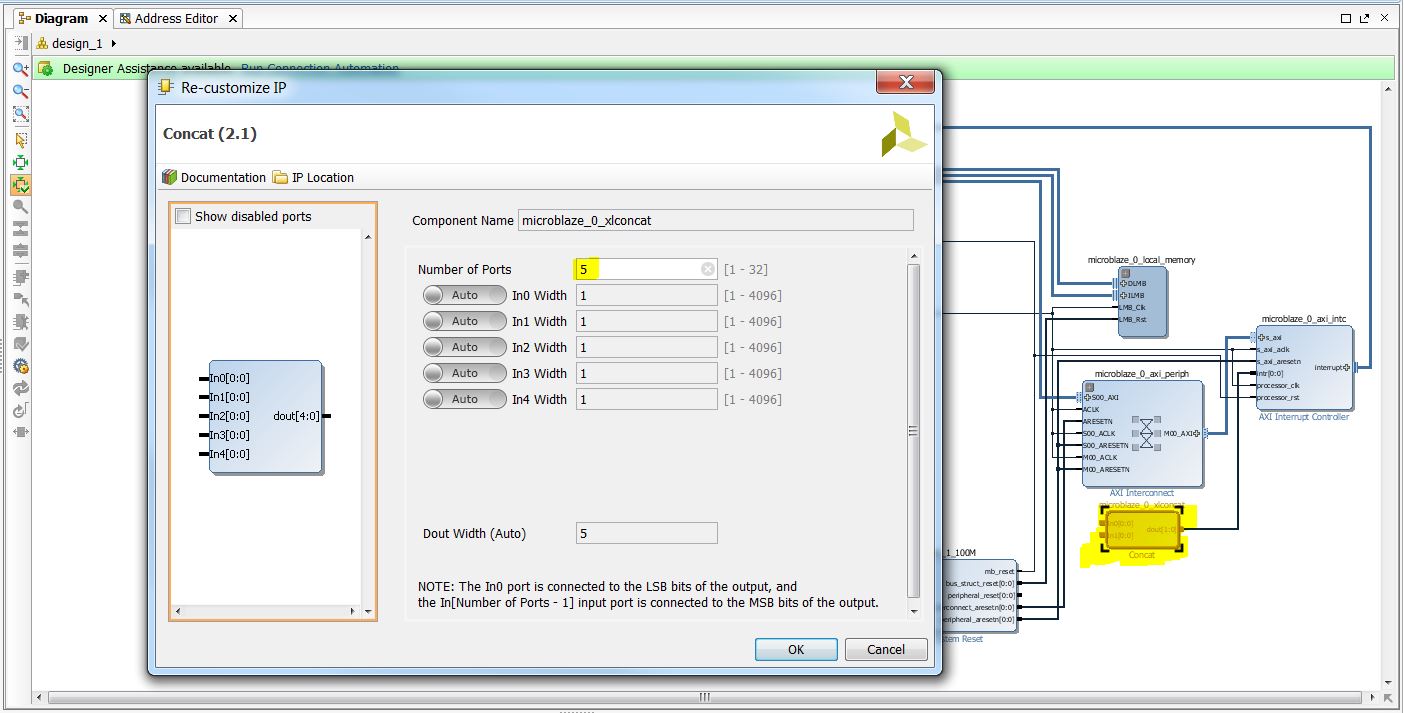1404x713 pixels.
Task: Expand the s_axi interface on microblaze_0_axi_intc
Action: (x=1263, y=337)
